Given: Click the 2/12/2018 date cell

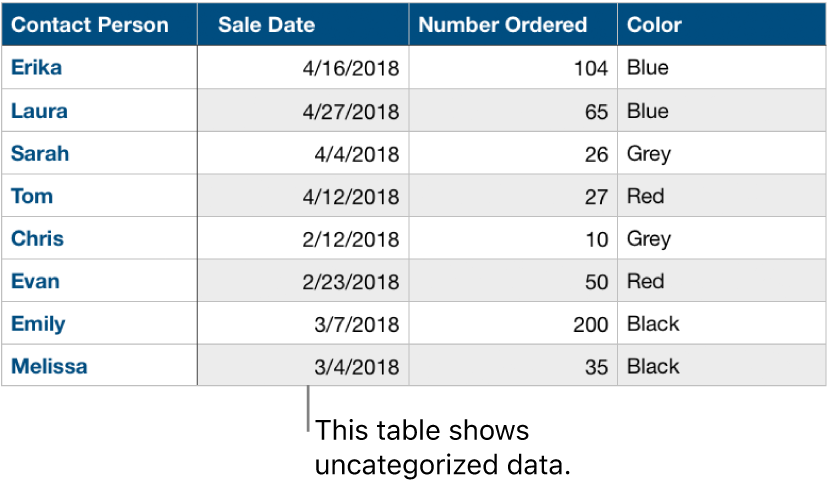Looking at the screenshot, I should pos(350,240).
